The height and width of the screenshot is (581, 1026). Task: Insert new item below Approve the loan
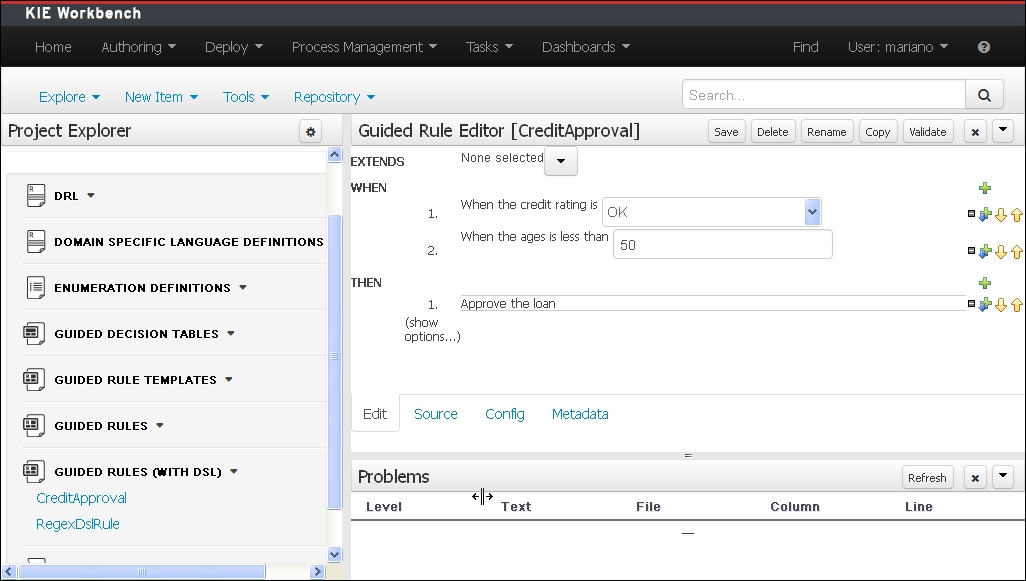(985, 305)
